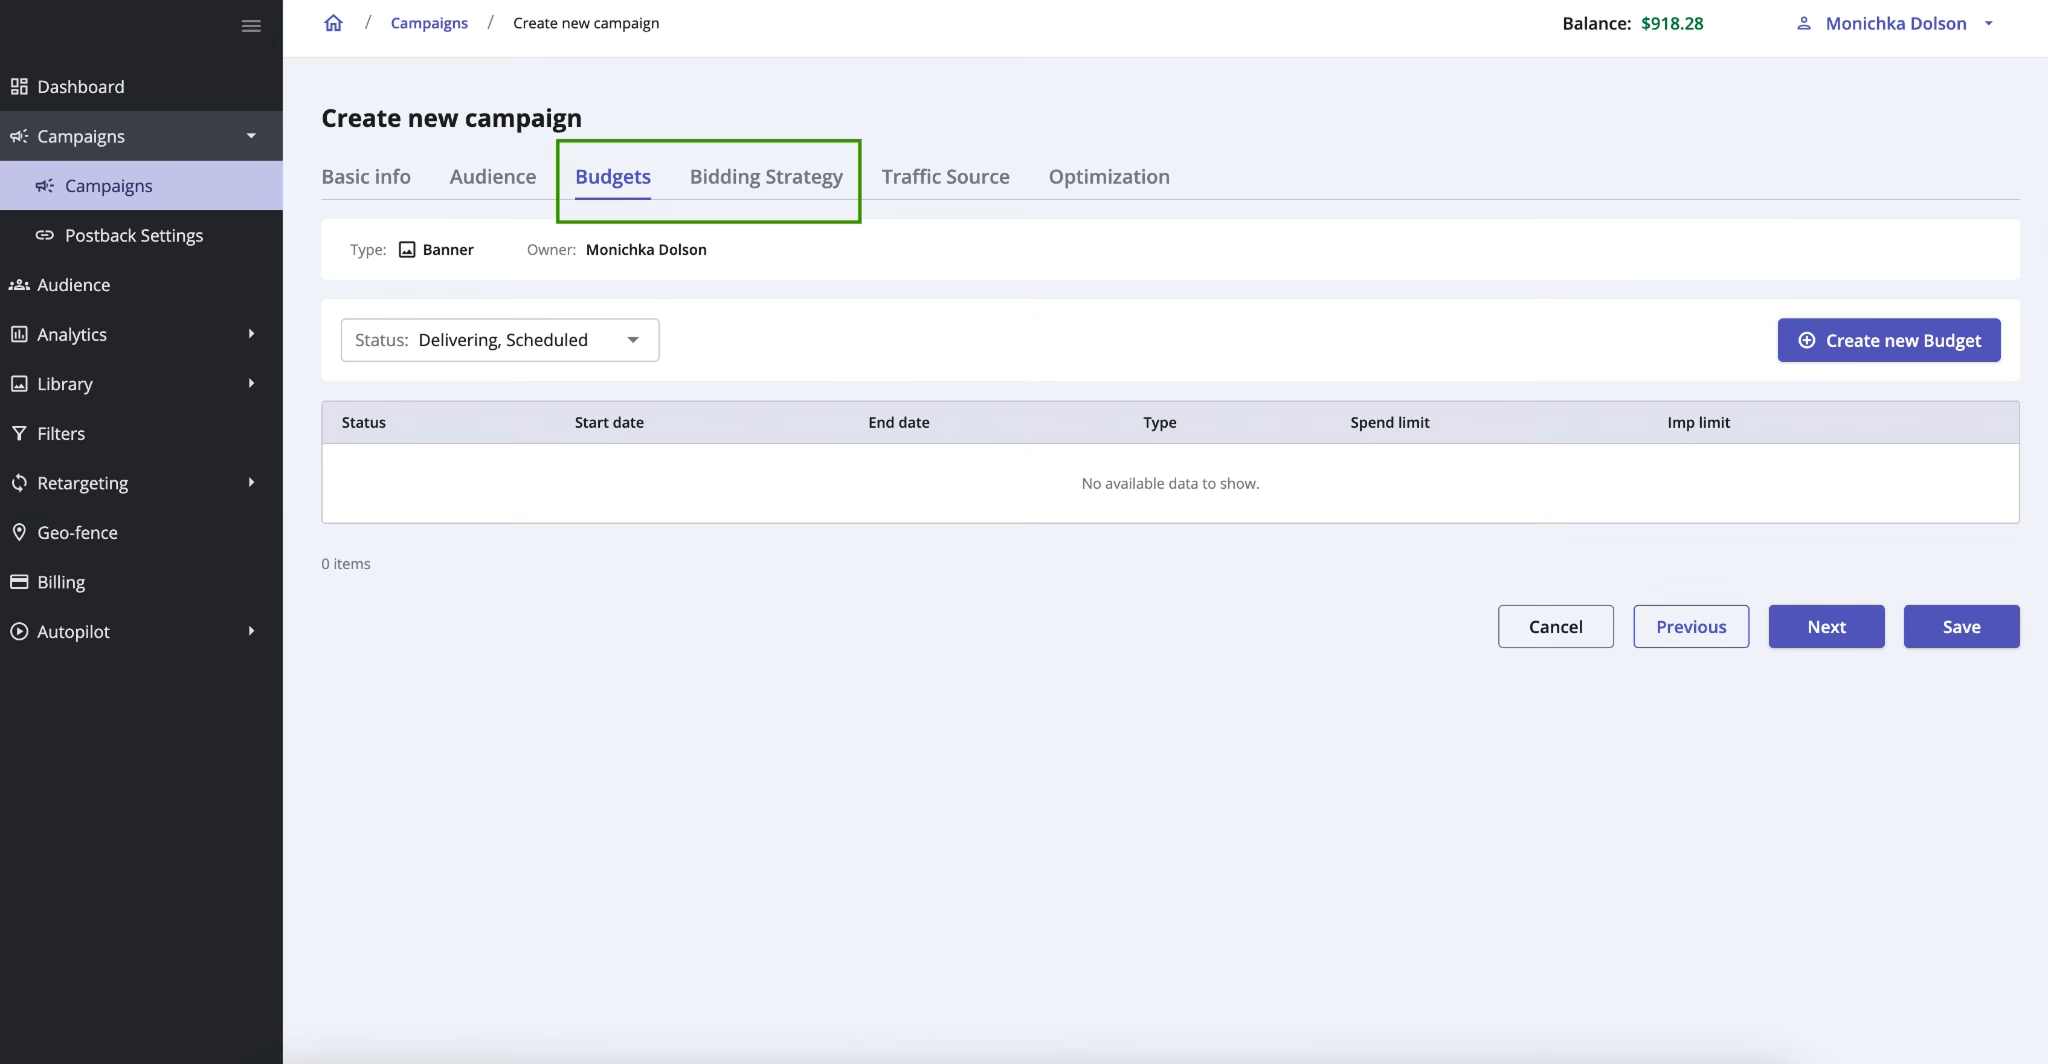Open the Dashboard from the sidebar

(x=80, y=87)
